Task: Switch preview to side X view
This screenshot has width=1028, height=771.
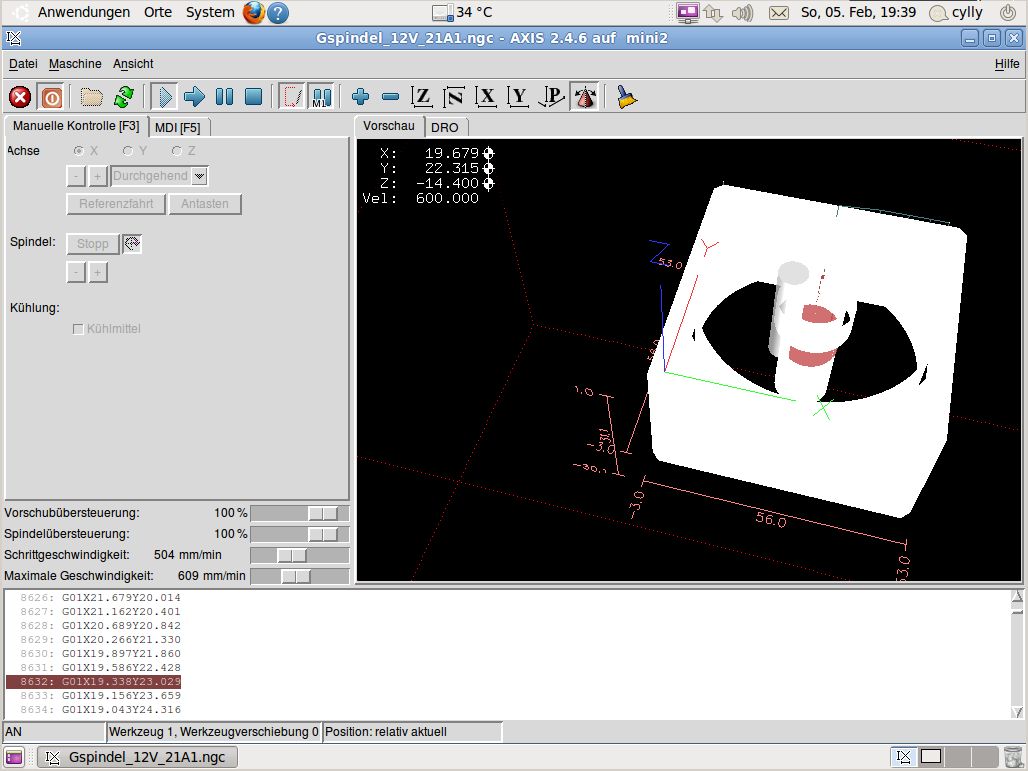Action: (486, 97)
